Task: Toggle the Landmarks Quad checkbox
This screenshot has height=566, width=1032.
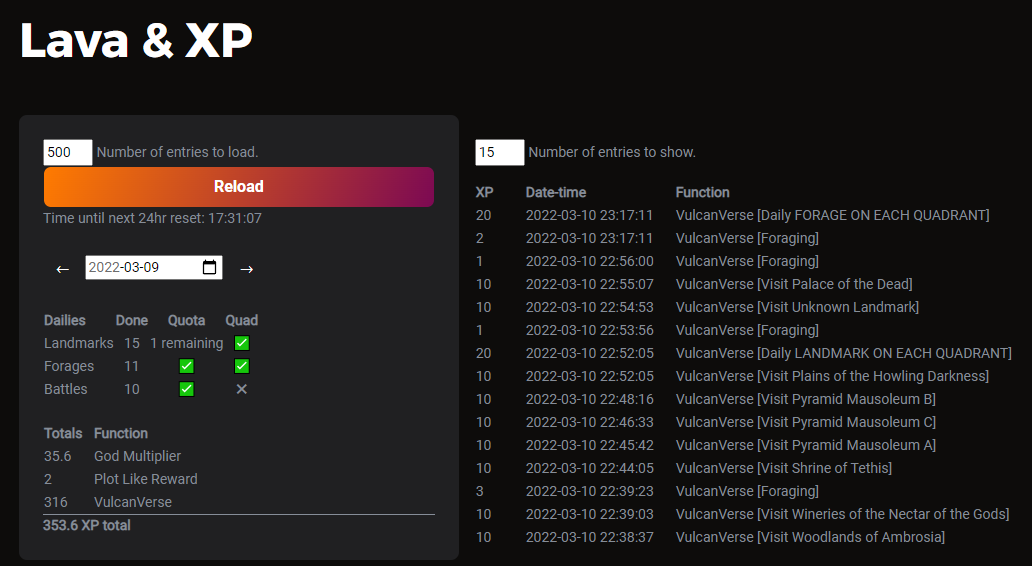Action: click(x=242, y=343)
